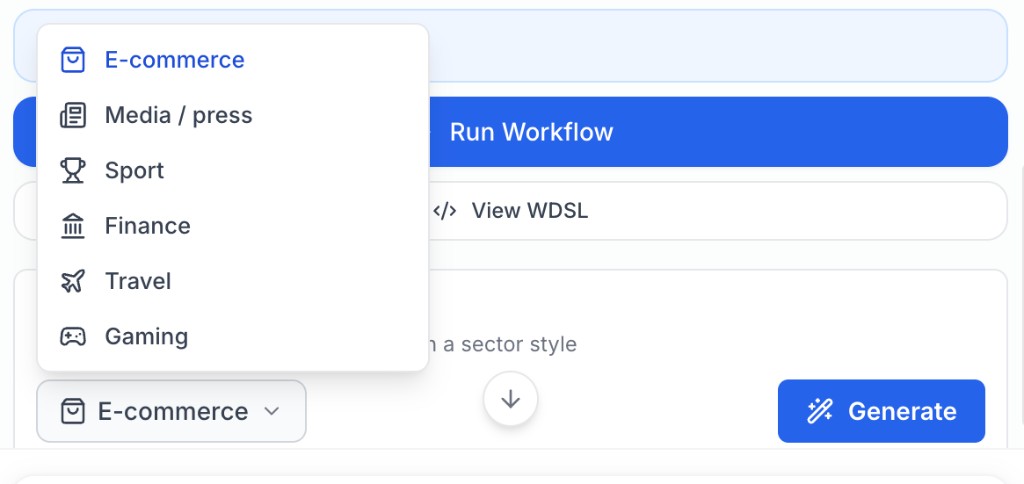The width and height of the screenshot is (1024, 484).
Task: Click the shopping bag icon in the dropdown button
Action: pos(72,411)
